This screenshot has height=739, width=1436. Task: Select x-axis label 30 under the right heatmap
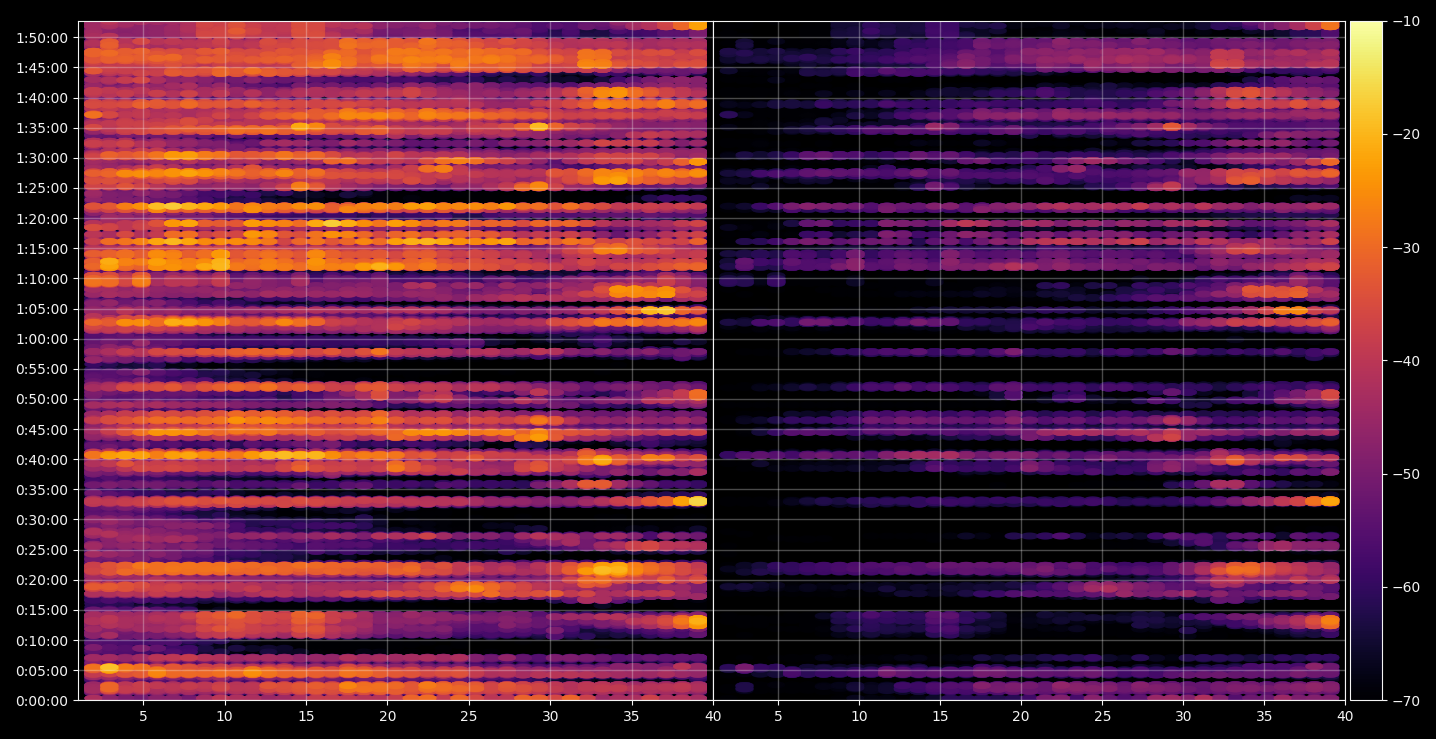pyautogui.click(x=1183, y=716)
